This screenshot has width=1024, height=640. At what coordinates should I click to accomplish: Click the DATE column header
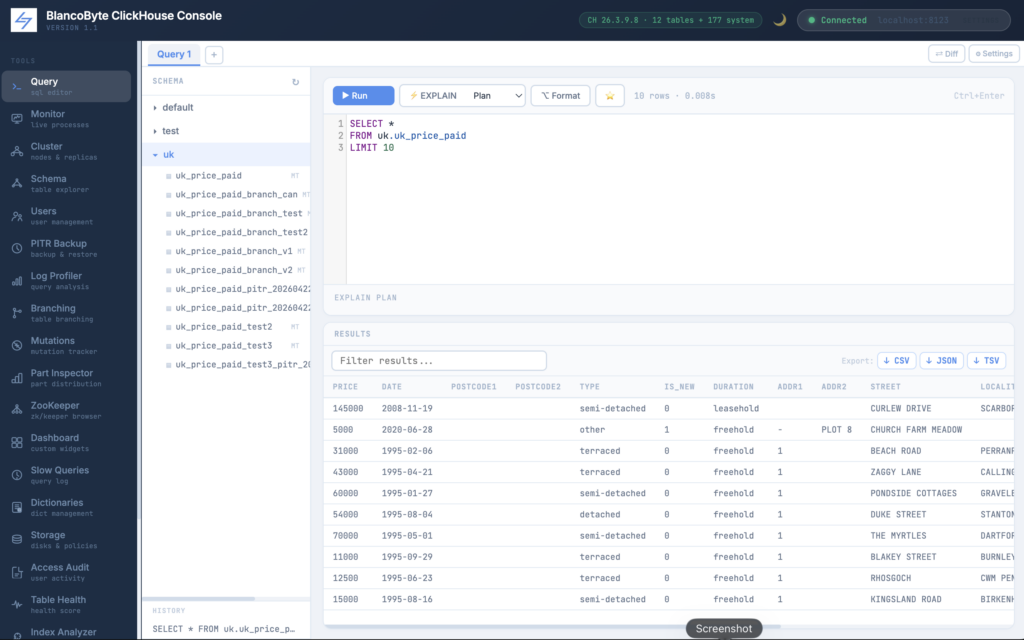tap(392, 387)
